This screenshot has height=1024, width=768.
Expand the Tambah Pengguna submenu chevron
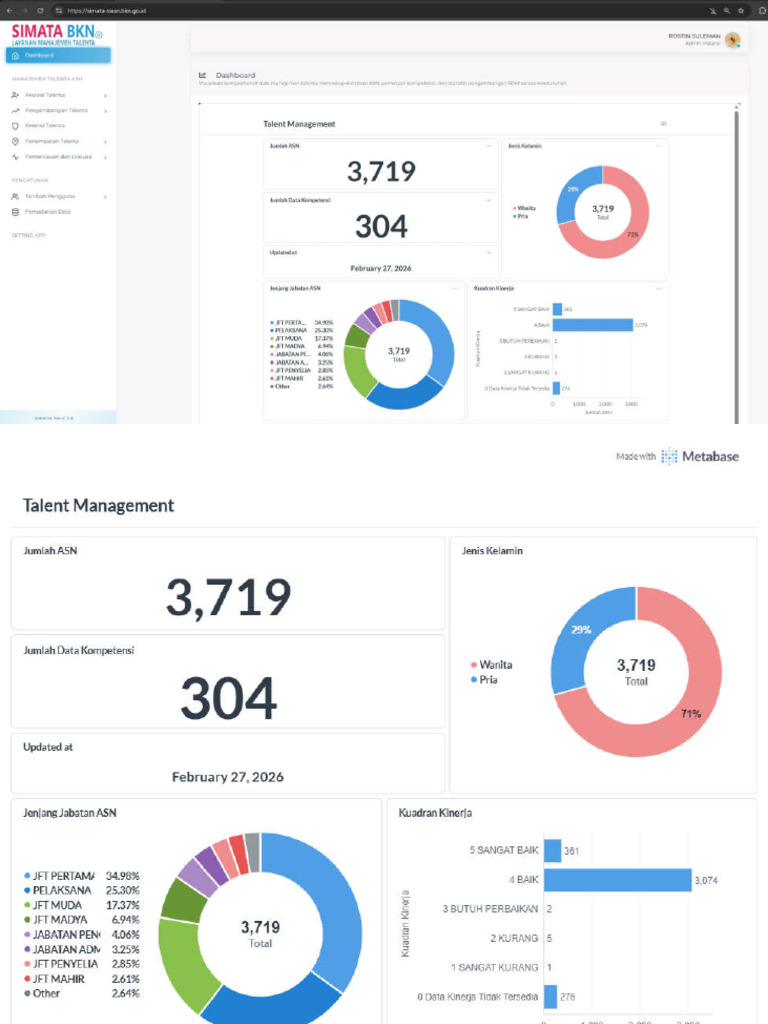pyautogui.click(x=105, y=197)
